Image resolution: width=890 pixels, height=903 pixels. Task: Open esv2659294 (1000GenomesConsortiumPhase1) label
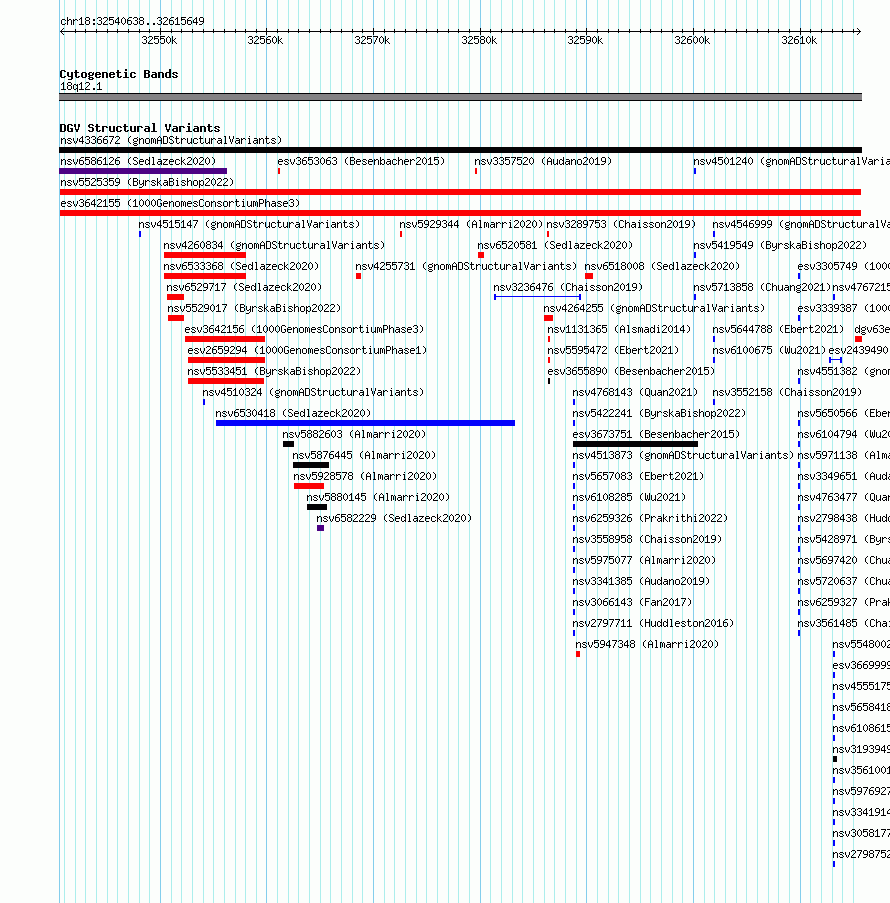coord(307,351)
